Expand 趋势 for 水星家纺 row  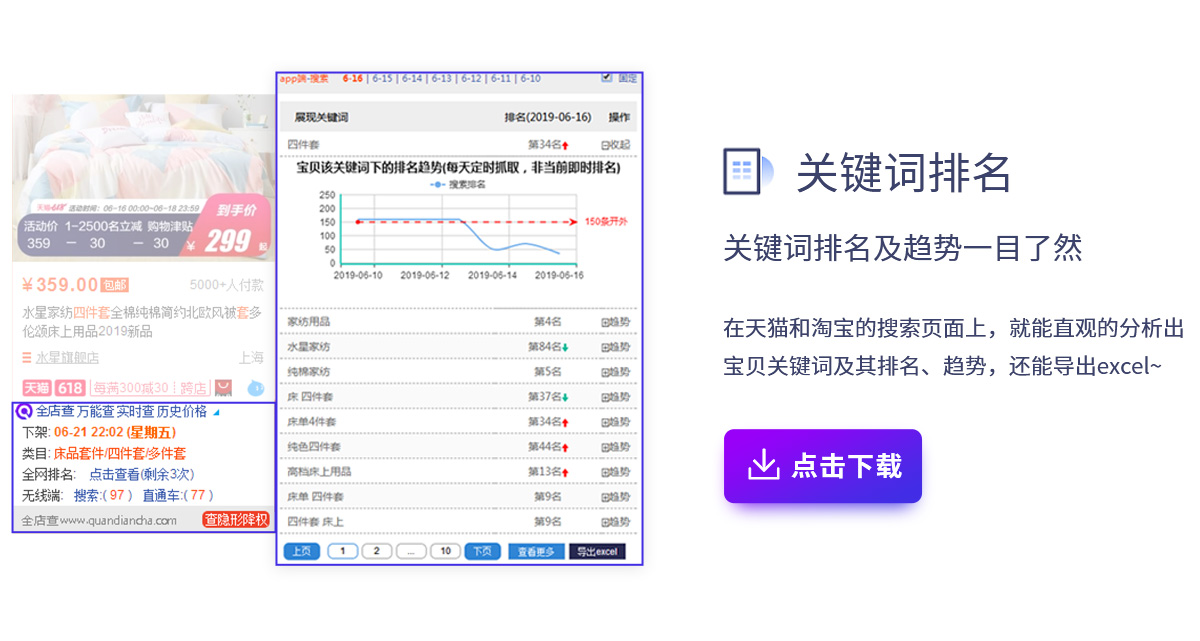[x=615, y=347]
